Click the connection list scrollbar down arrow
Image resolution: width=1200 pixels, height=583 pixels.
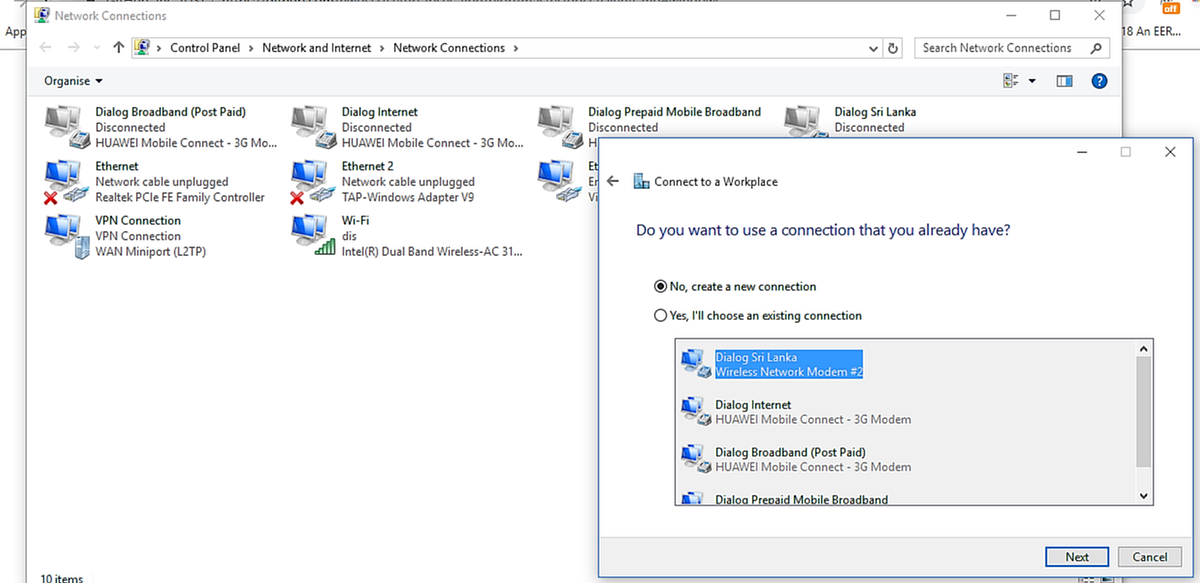coord(1145,495)
